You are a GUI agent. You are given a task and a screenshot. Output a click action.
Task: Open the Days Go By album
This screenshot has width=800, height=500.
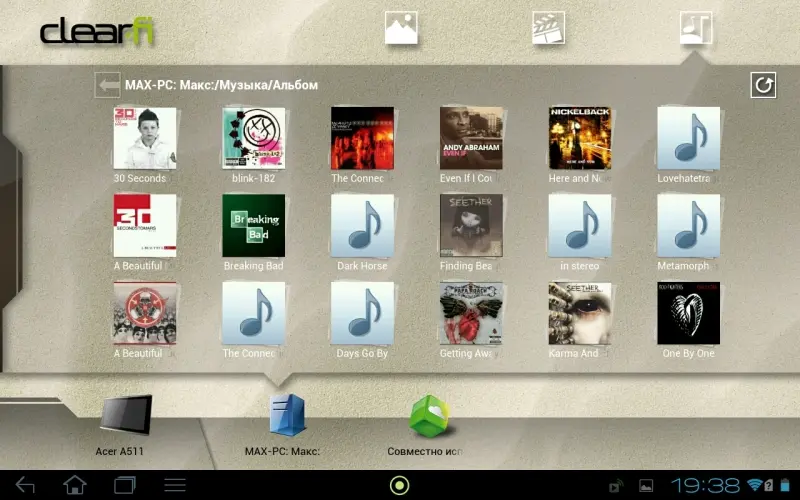click(362, 313)
